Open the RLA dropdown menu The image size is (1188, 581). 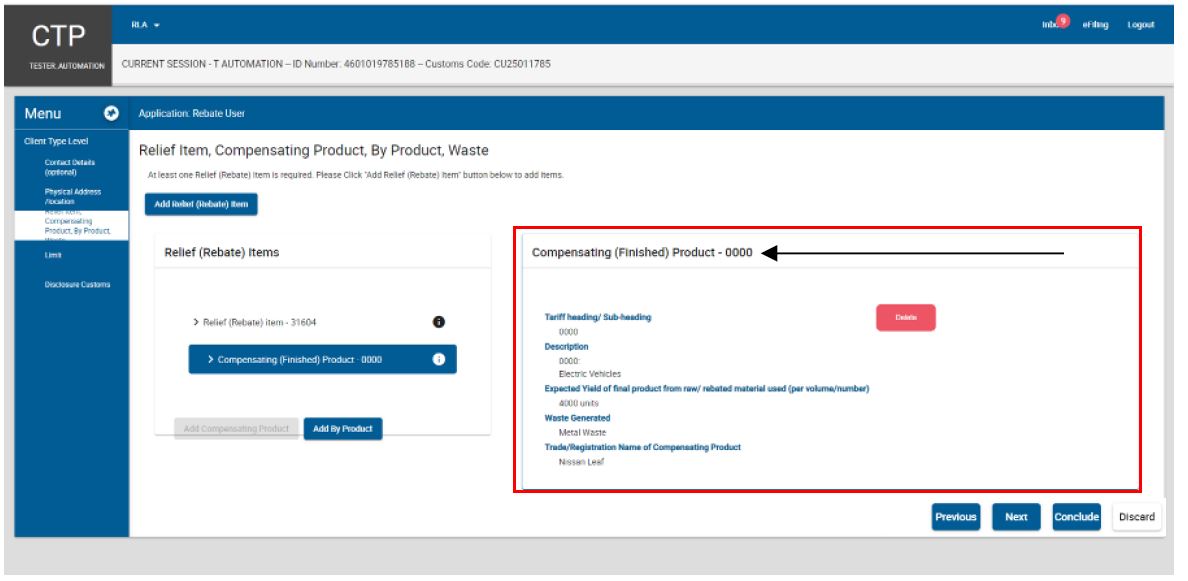click(145, 25)
